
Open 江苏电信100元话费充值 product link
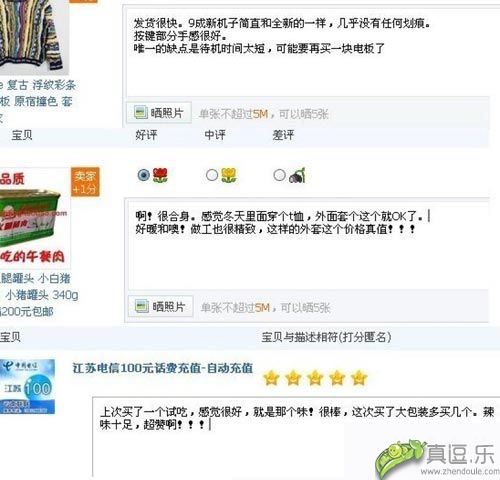[x=163, y=368]
